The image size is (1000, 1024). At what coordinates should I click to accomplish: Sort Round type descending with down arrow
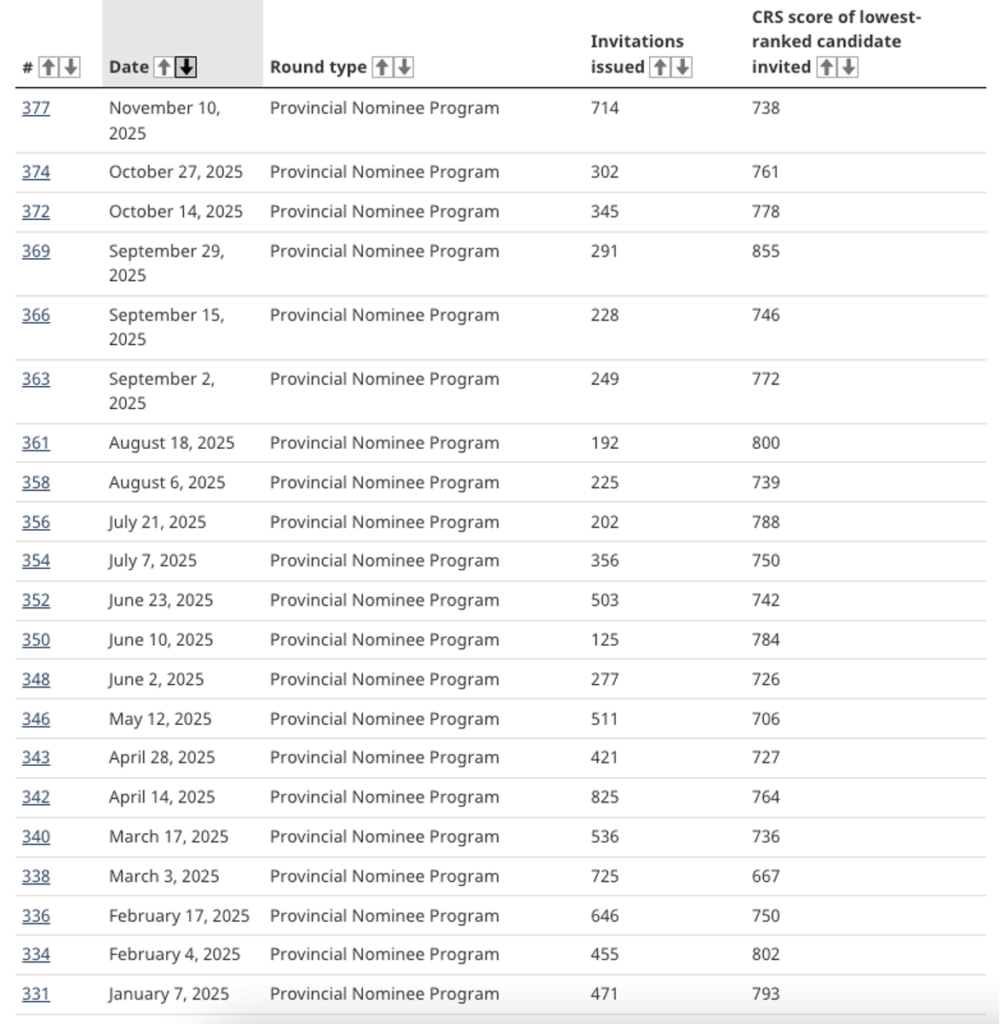click(x=403, y=67)
